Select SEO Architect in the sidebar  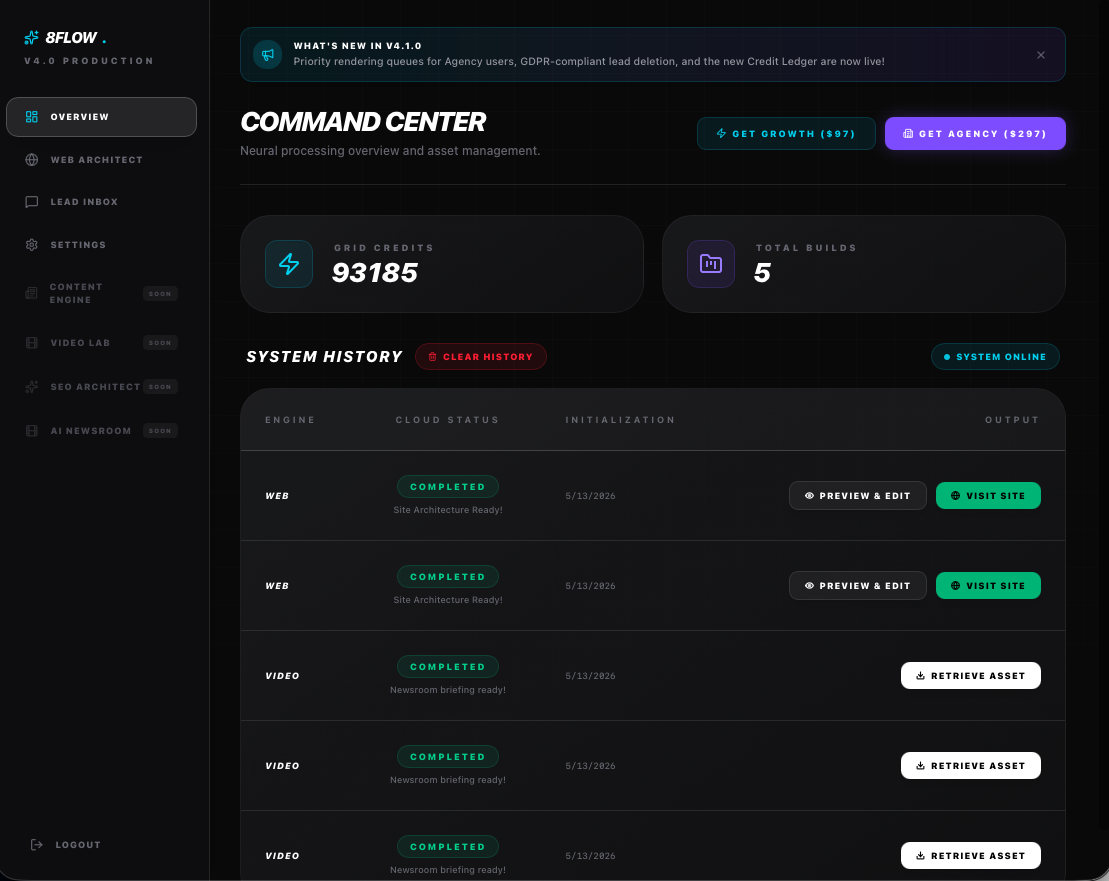click(101, 387)
